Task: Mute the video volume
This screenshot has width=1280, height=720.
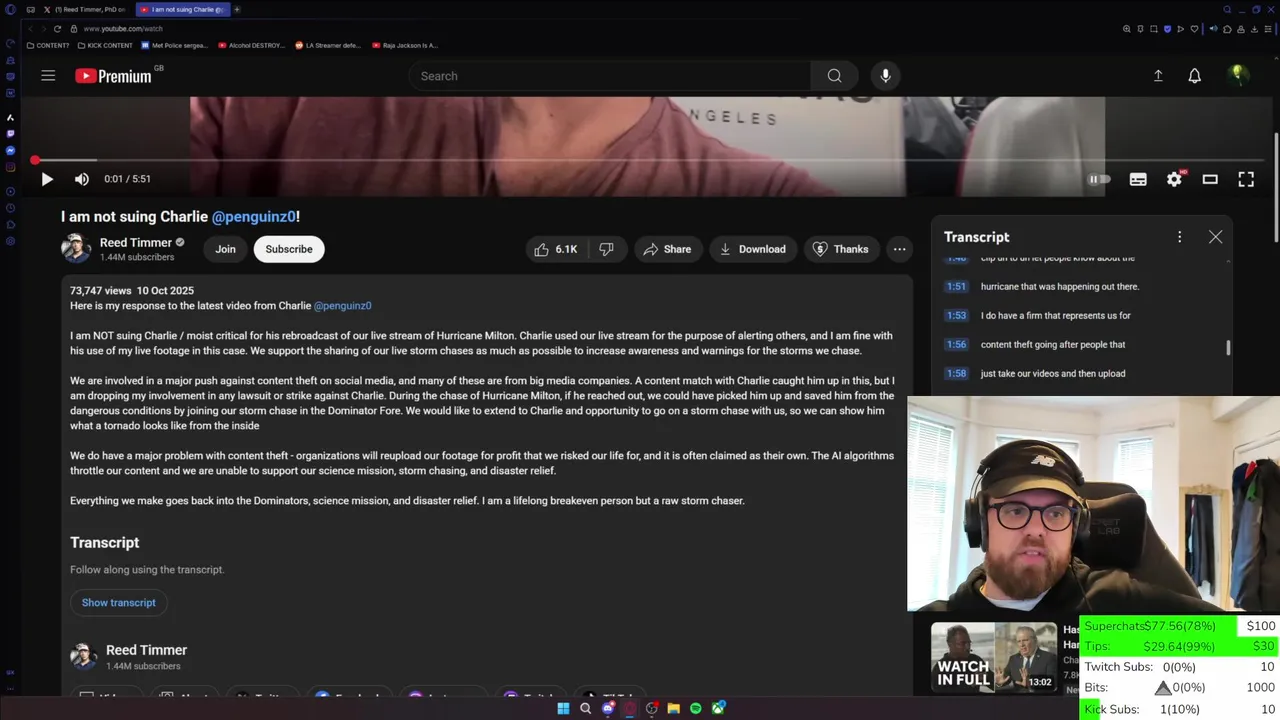Action: pos(82,179)
